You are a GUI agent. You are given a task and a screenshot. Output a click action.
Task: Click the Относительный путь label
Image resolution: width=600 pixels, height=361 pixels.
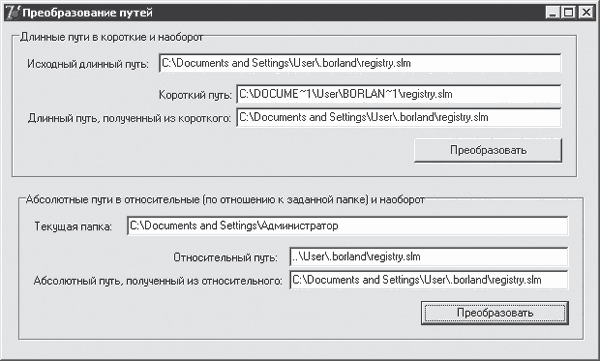click(x=225, y=257)
